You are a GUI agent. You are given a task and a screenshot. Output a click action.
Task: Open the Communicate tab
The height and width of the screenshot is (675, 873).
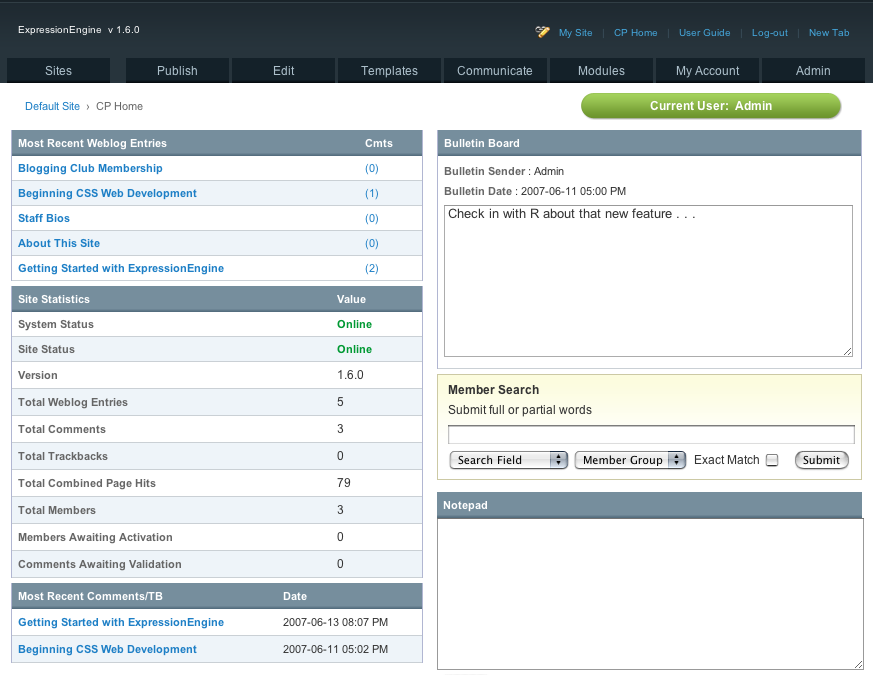pyautogui.click(x=495, y=71)
